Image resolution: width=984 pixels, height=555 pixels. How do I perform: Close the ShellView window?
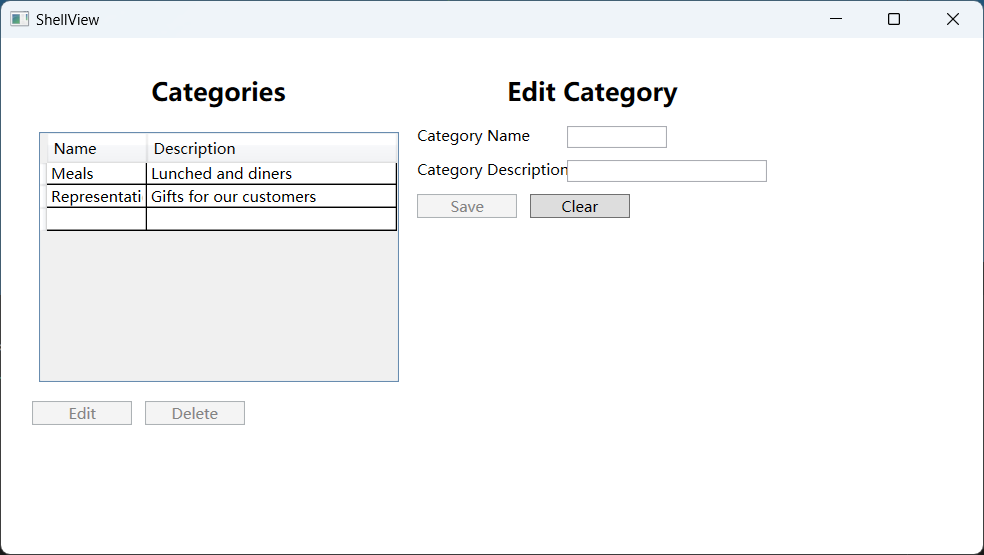[953, 19]
